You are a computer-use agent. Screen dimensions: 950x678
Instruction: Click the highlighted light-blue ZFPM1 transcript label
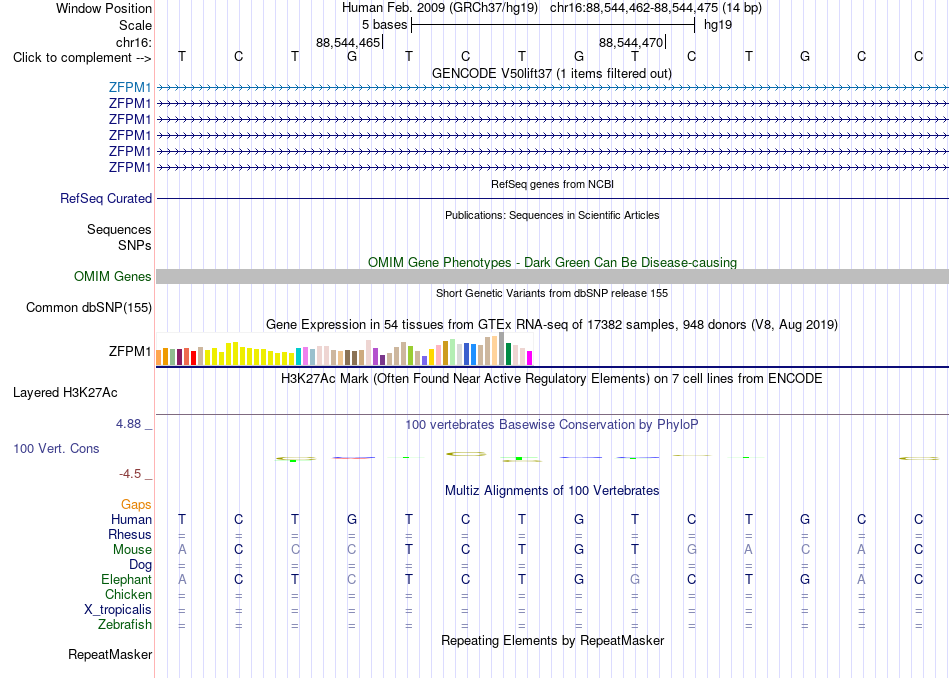pyautogui.click(x=130, y=87)
